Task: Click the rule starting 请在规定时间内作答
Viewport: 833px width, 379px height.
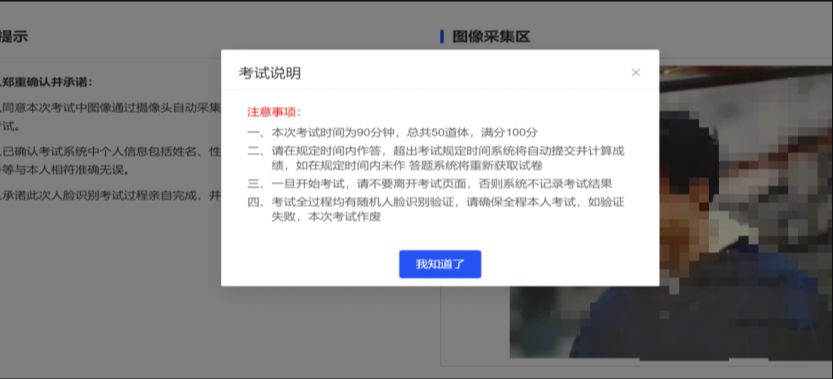Action: pyautogui.click(x=436, y=158)
